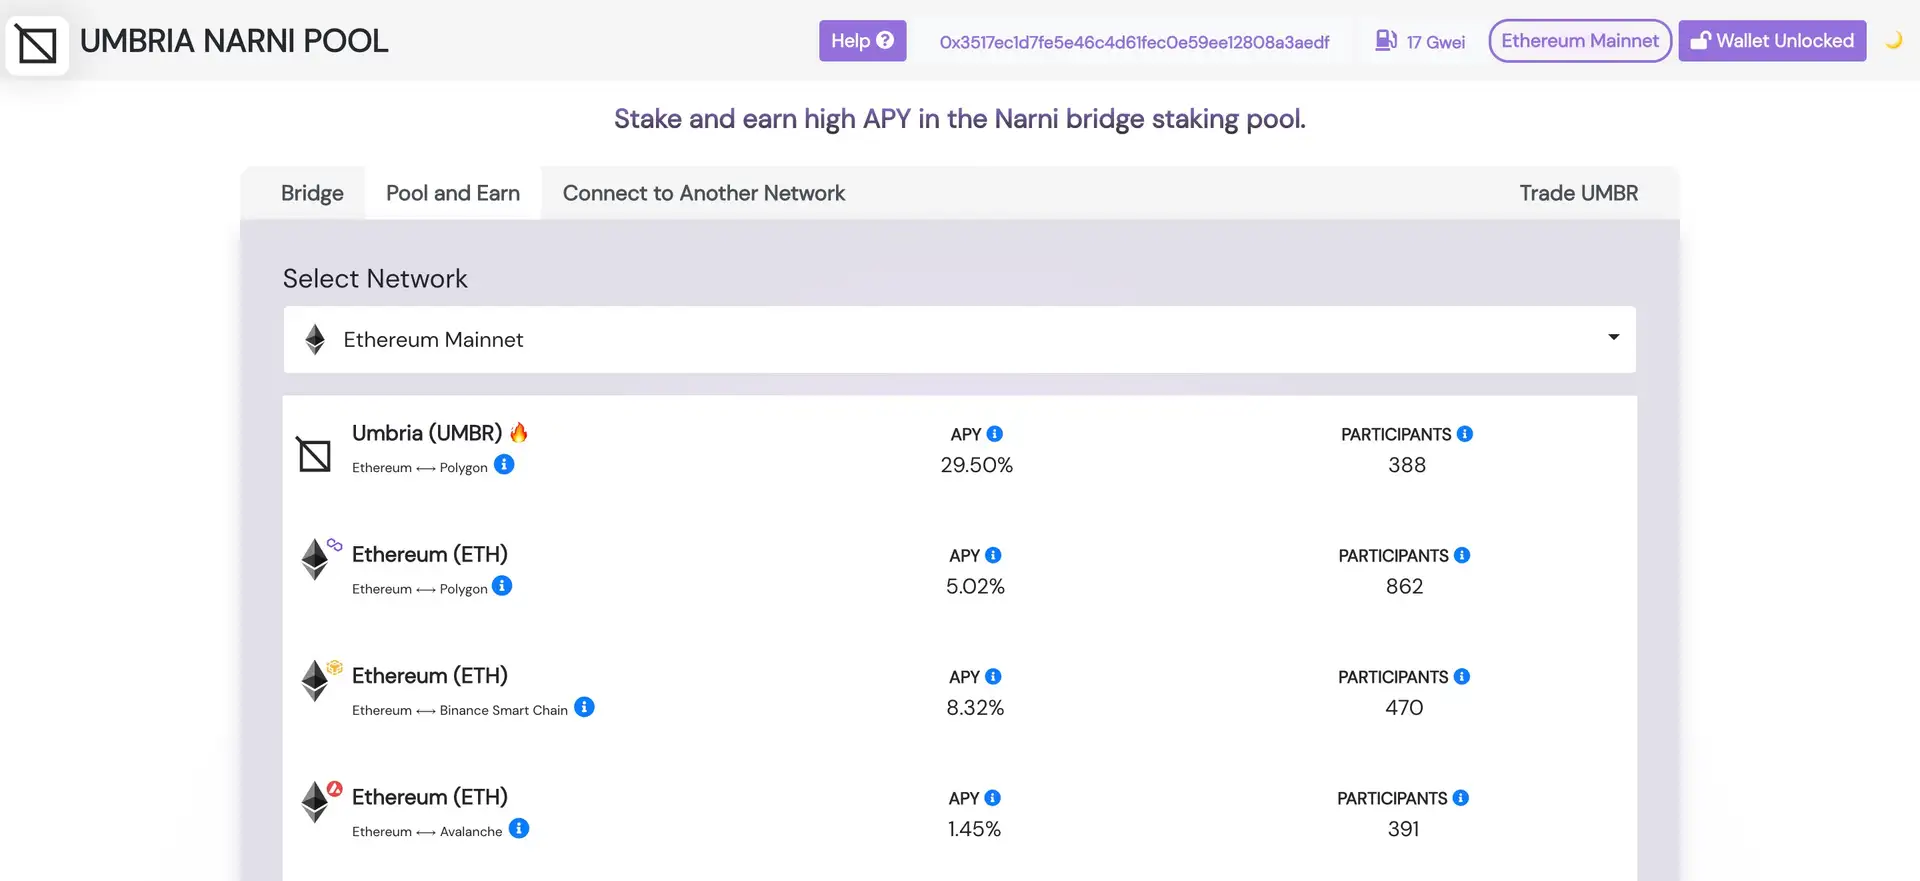The width and height of the screenshot is (1920, 881).
Task: Click the Umbria logo in the header
Action: (x=37, y=45)
